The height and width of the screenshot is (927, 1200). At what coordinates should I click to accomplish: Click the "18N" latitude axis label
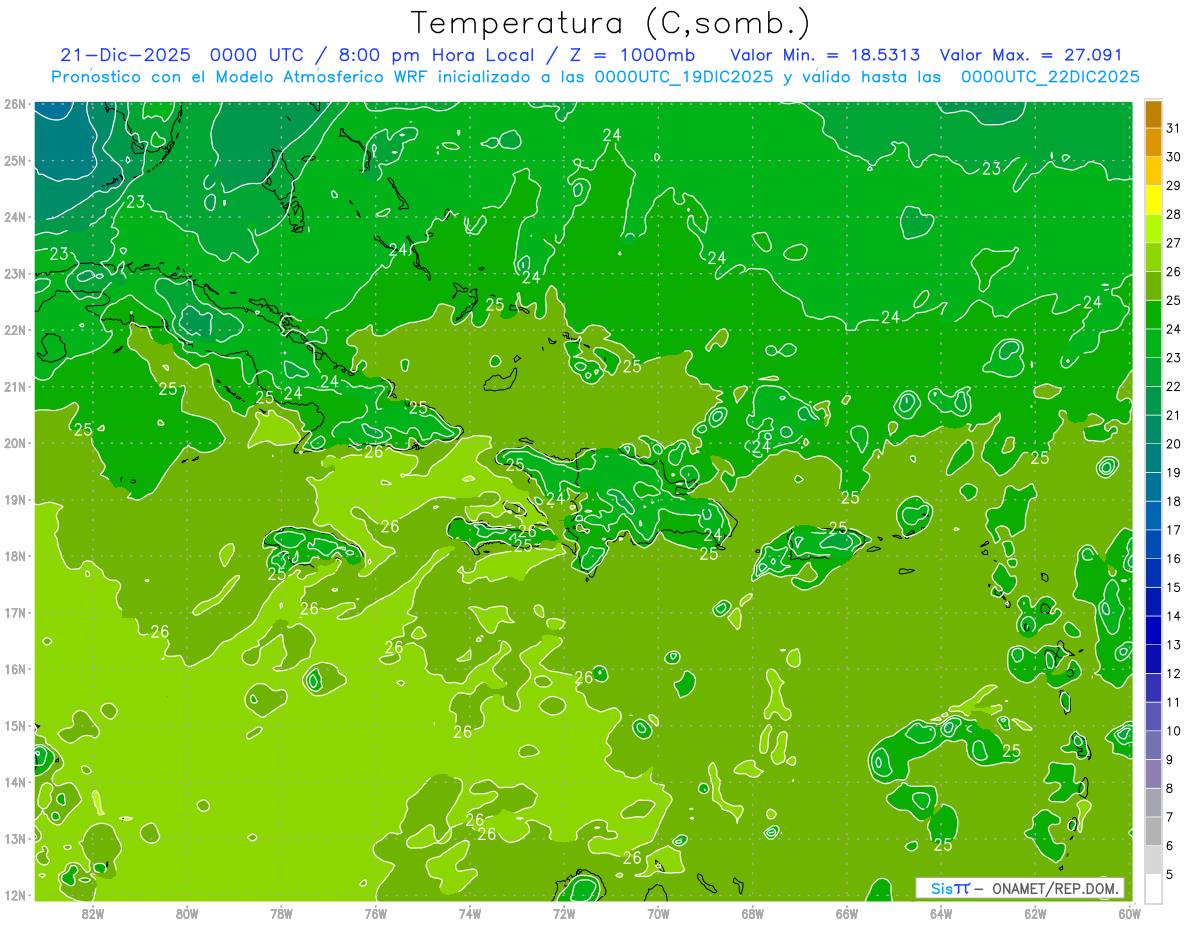[x=14, y=556]
